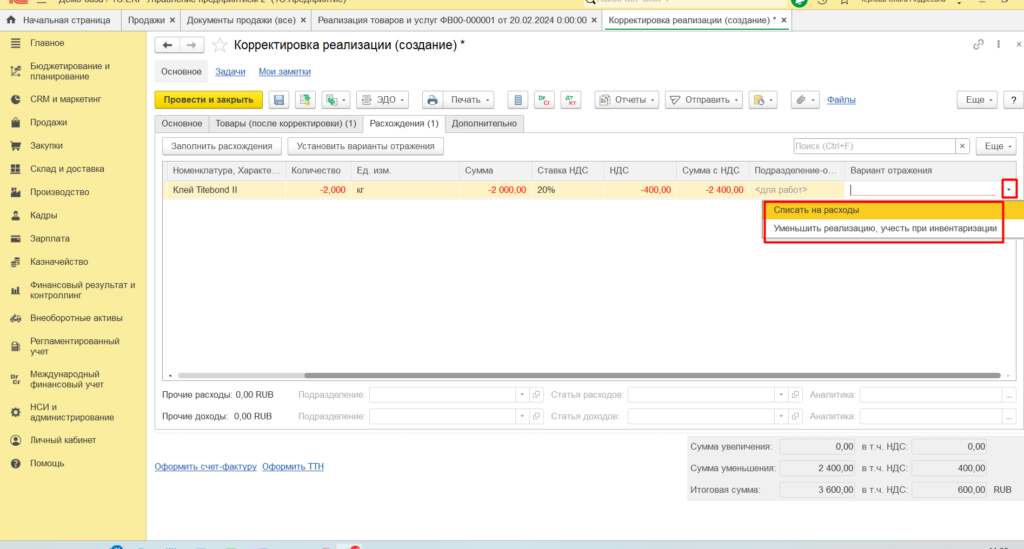This screenshot has height=549, width=1024.
Task: Open the toolbar Еще menu
Action: pos(977,100)
